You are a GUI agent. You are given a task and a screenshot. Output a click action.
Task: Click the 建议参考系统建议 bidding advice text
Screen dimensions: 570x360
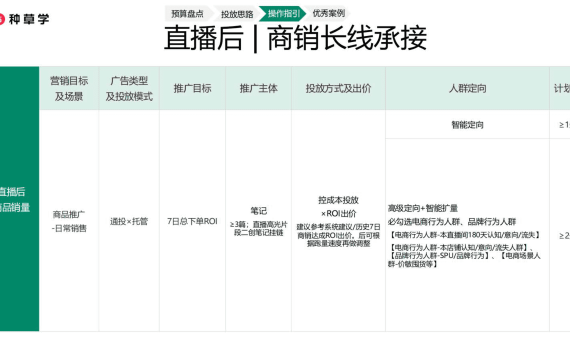pyautogui.click(x=338, y=235)
